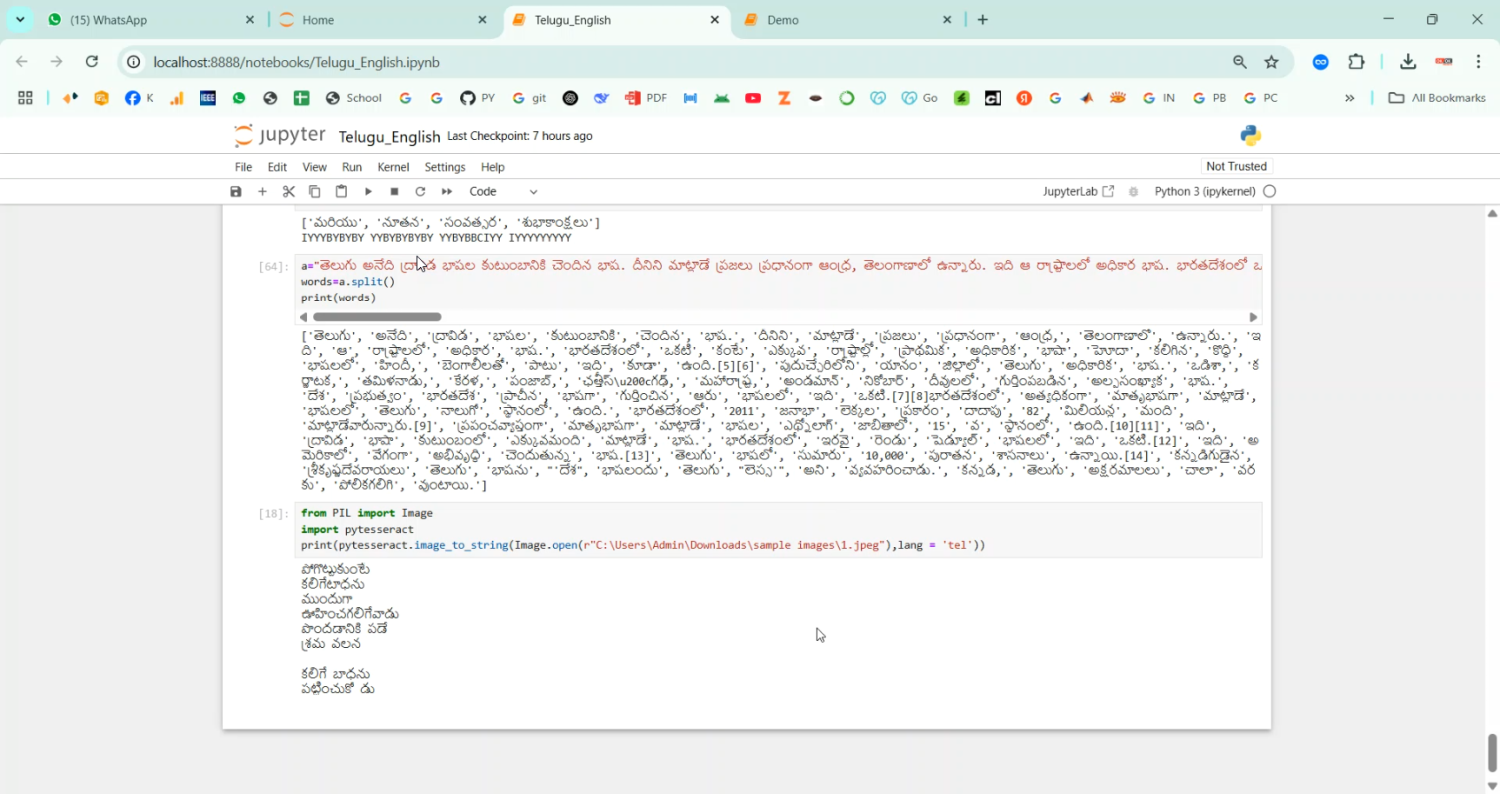Screen dimensions: 1500x794
Task: Insert a new cell with the plus icon
Action: (x=262, y=191)
